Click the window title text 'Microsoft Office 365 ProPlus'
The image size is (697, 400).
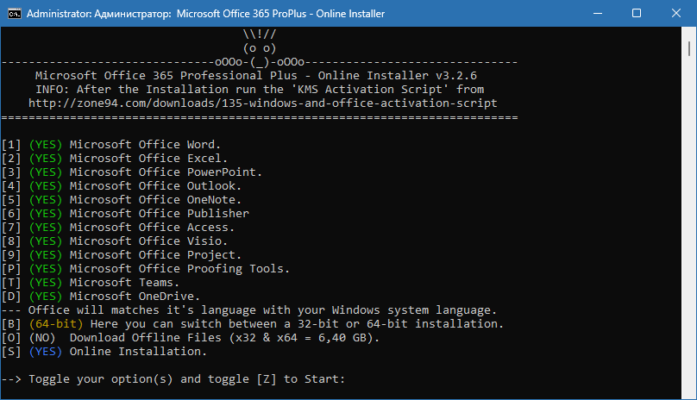[241, 14]
